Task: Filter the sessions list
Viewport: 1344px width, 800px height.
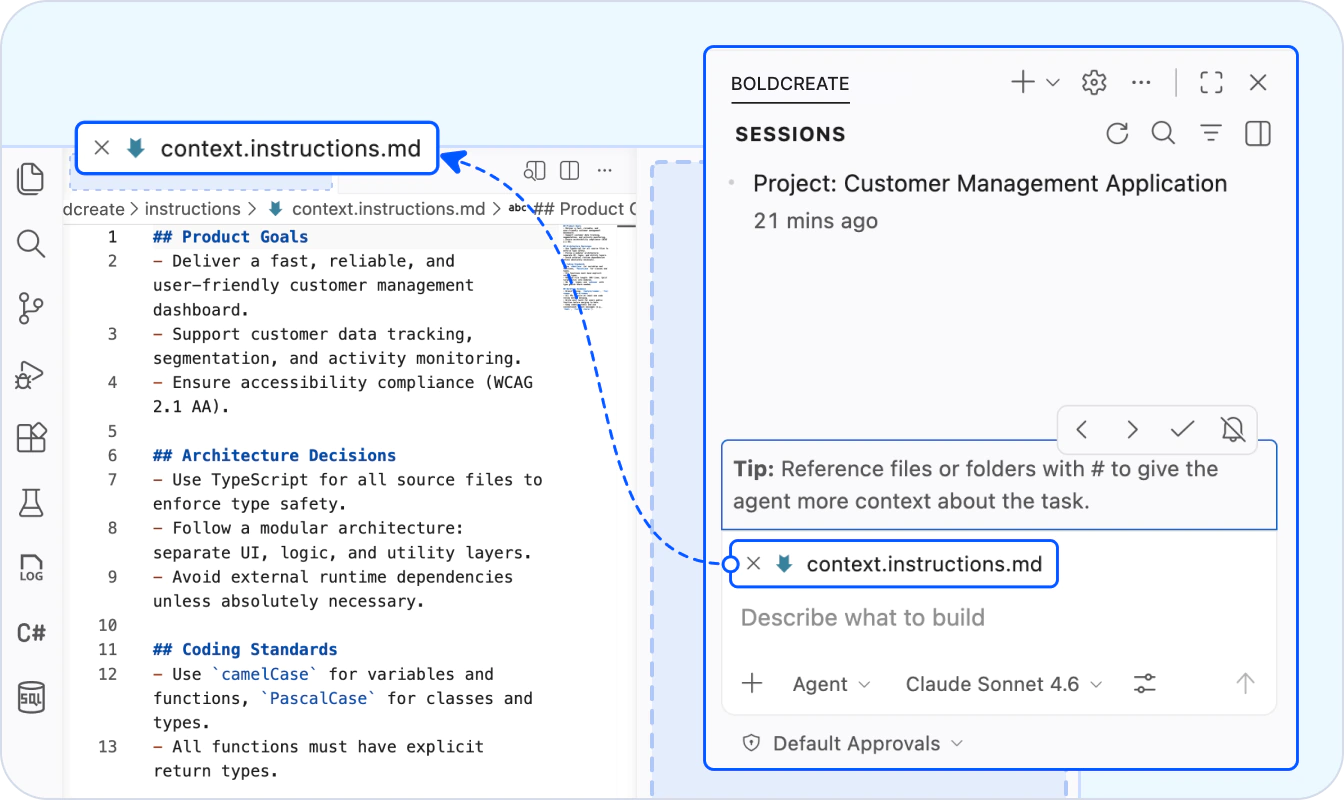Action: tap(1211, 133)
